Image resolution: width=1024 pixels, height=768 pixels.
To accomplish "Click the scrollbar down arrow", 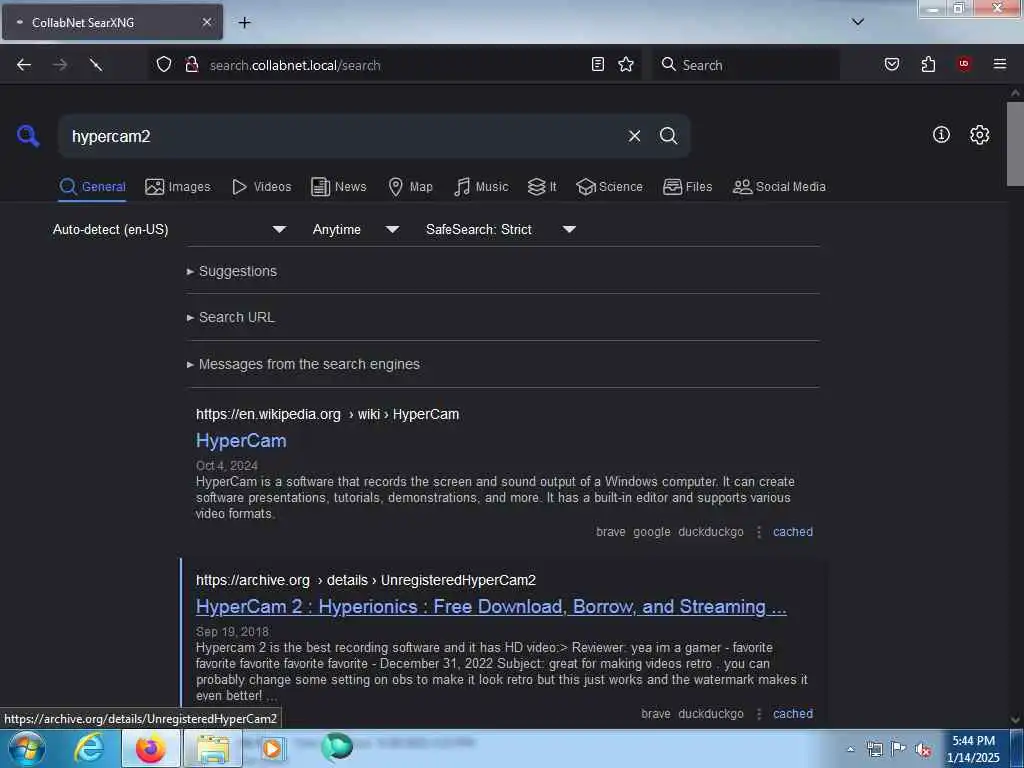I will pos(1015,720).
